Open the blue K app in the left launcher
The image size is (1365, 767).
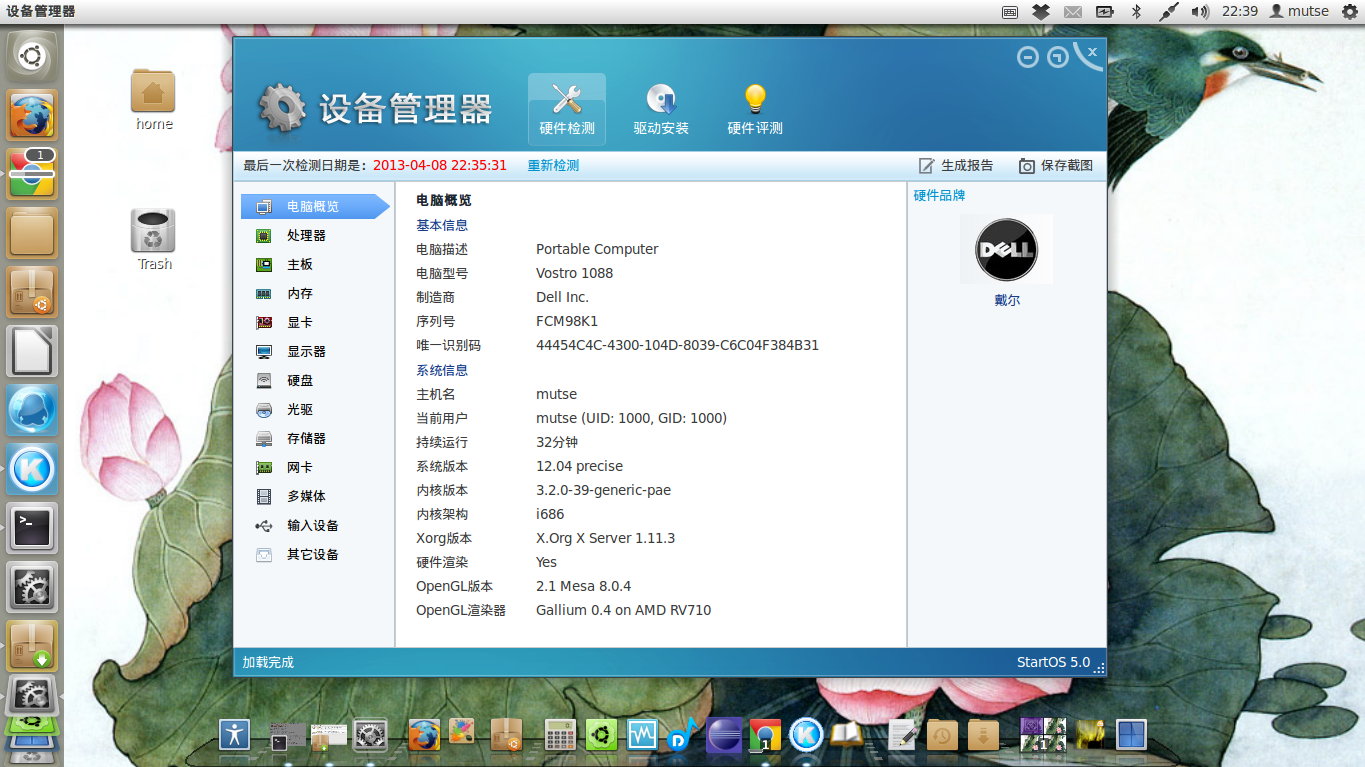[x=32, y=469]
